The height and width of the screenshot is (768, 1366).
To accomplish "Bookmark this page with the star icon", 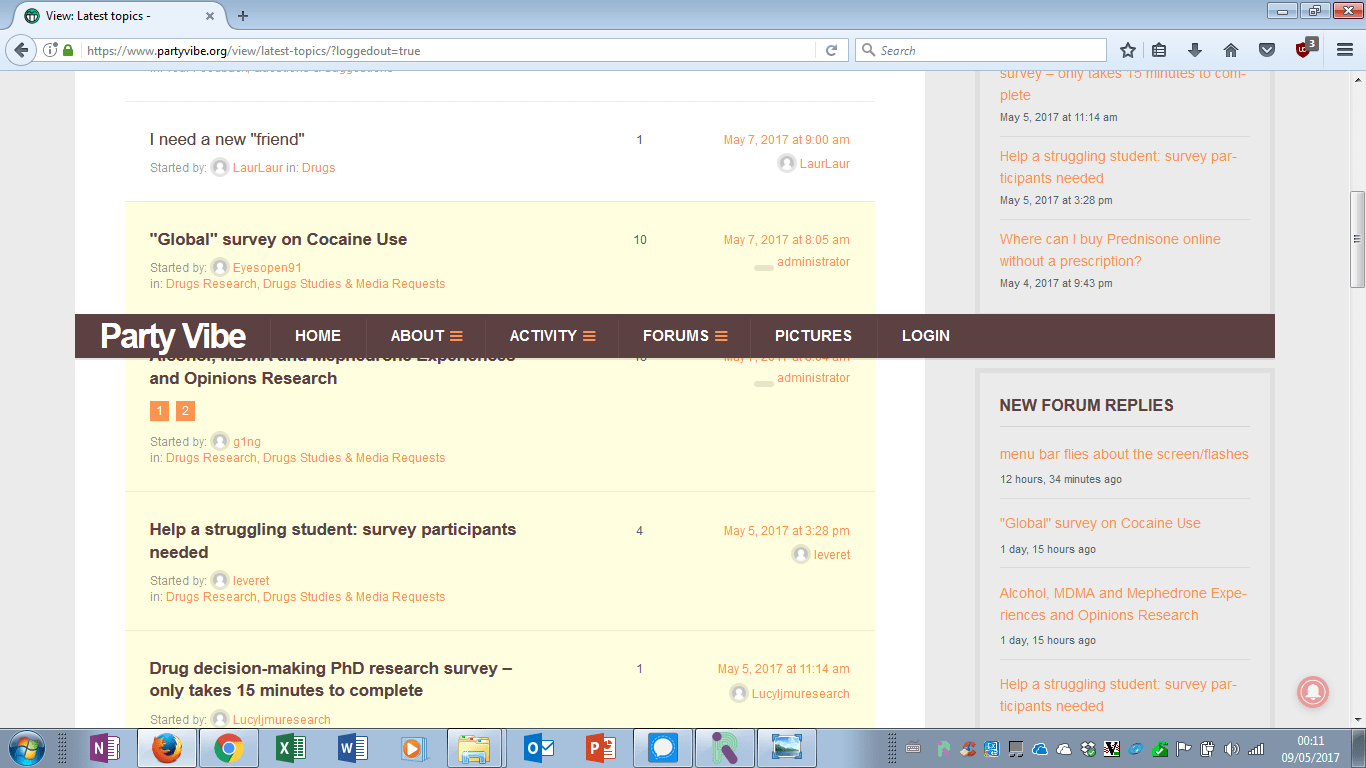I will [1128, 50].
